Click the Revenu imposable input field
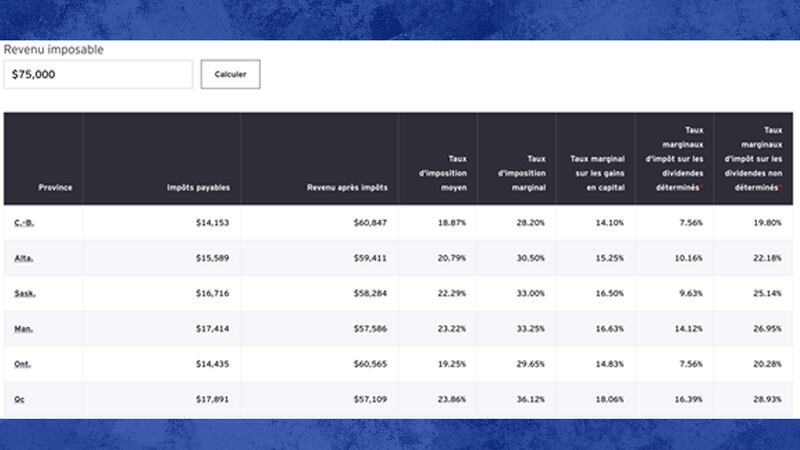Screen dimensions: 800x450 (x=97, y=74)
